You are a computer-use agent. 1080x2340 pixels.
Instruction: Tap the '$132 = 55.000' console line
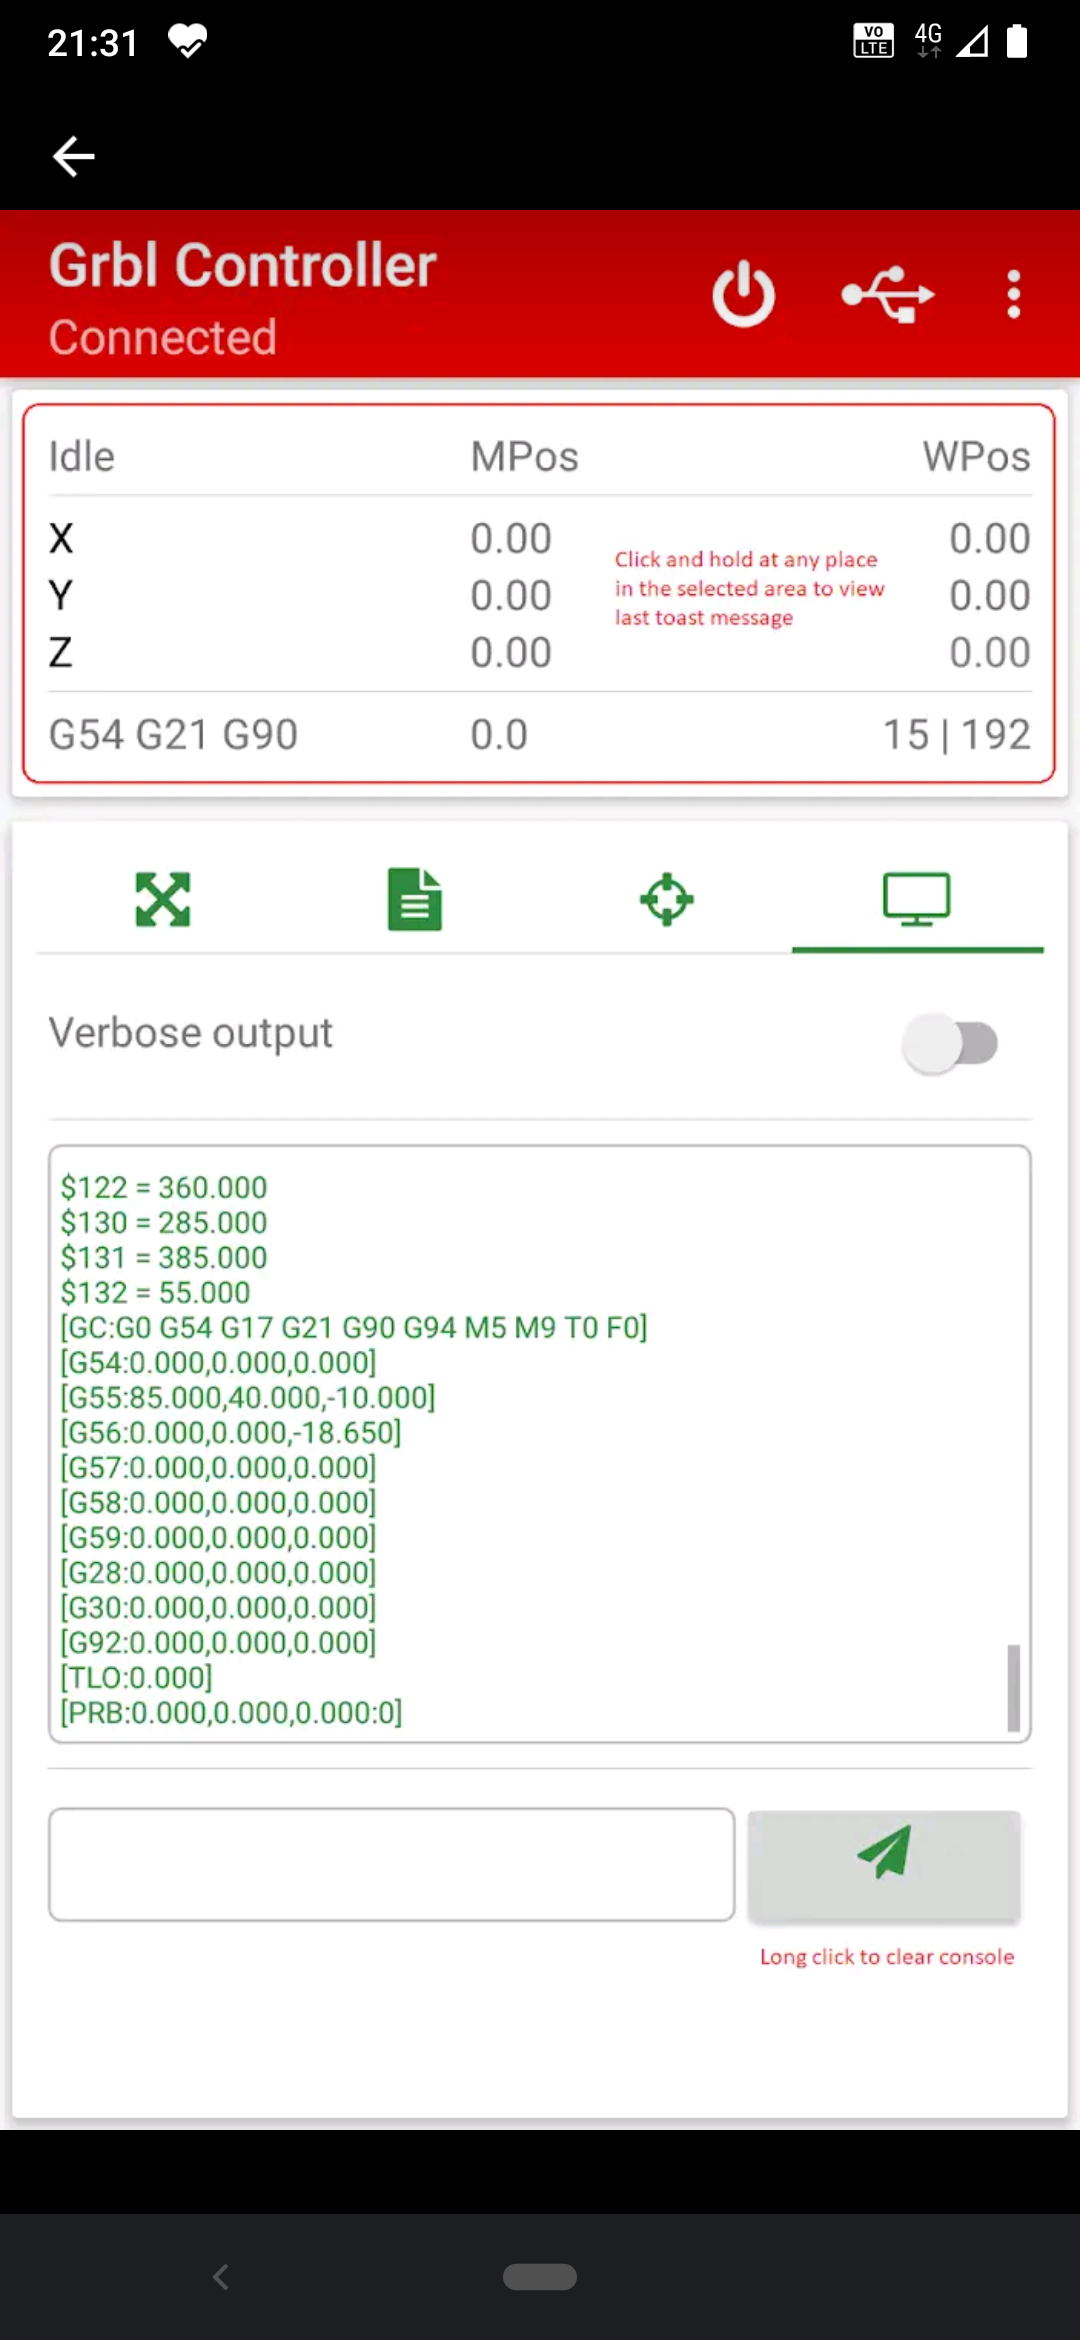coord(155,1292)
